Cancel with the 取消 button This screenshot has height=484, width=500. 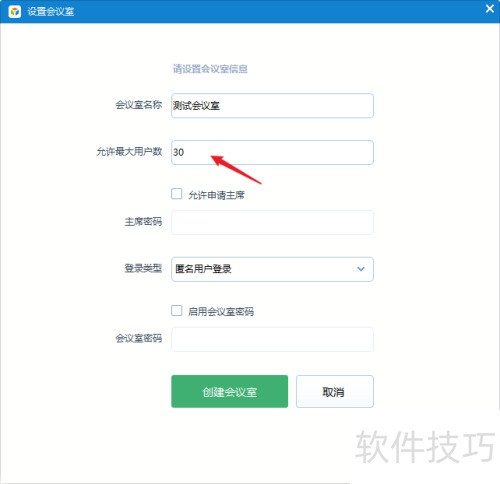click(335, 391)
